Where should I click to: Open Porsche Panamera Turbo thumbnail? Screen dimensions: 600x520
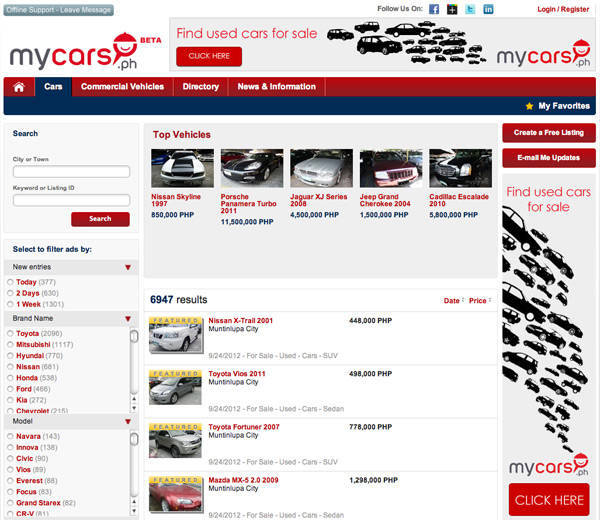click(x=252, y=168)
